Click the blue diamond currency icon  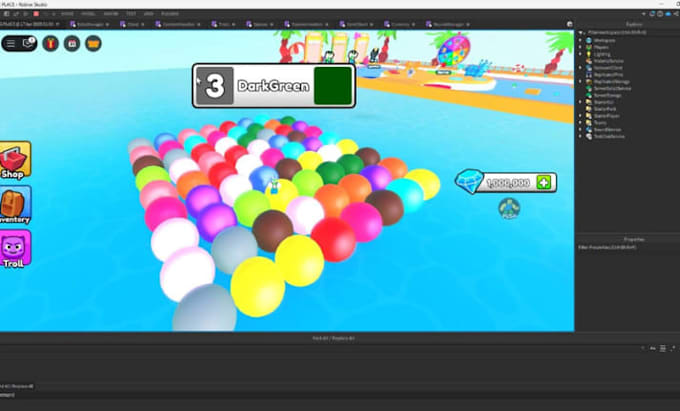point(469,181)
